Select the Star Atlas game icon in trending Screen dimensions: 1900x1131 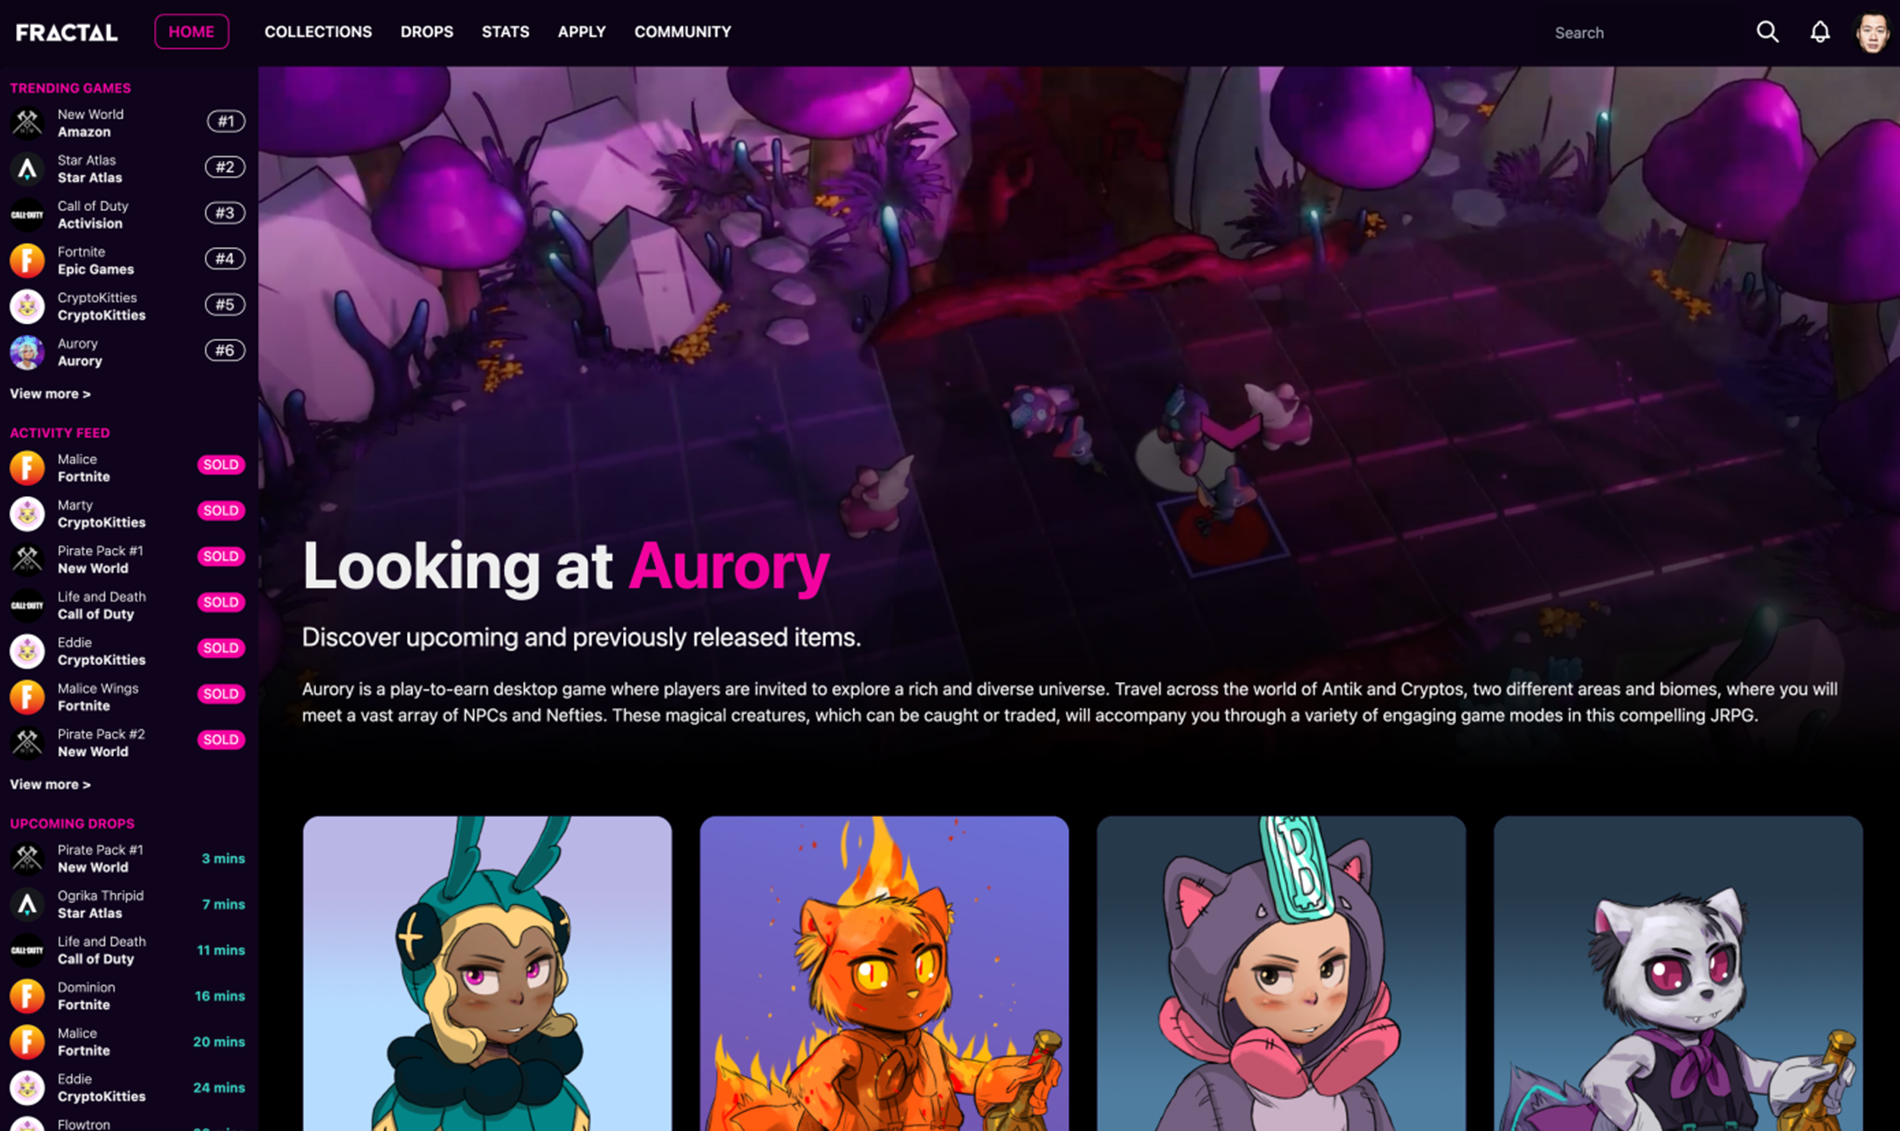tap(27, 169)
